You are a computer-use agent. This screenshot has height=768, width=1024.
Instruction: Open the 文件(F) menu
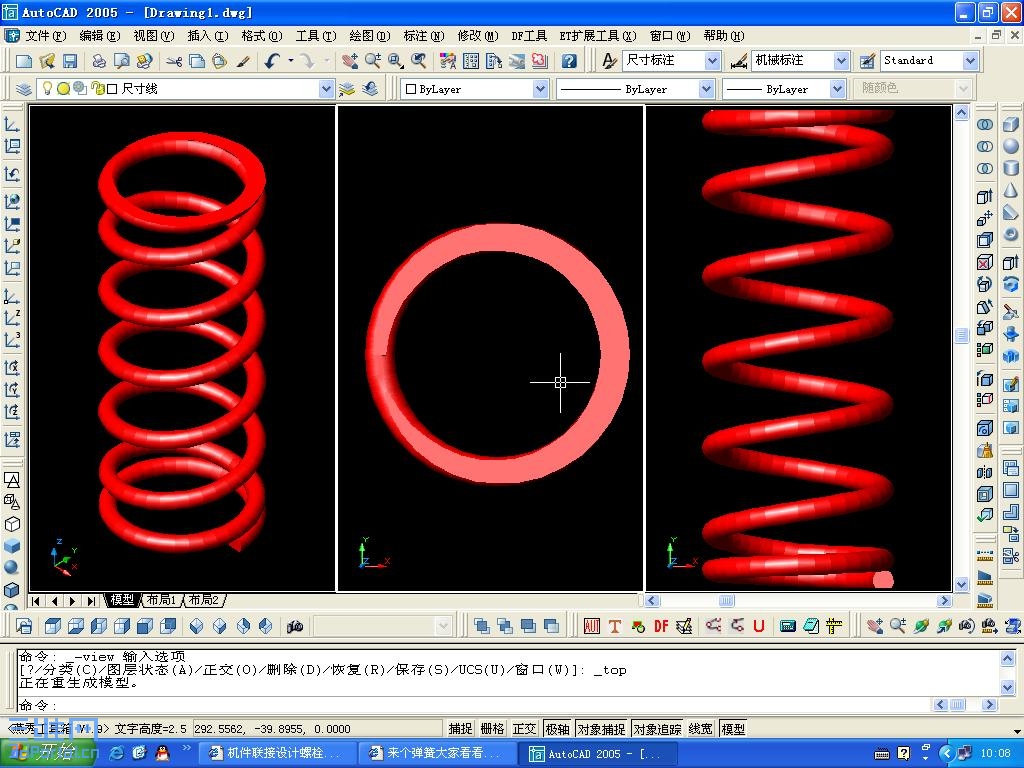pyautogui.click(x=46, y=36)
